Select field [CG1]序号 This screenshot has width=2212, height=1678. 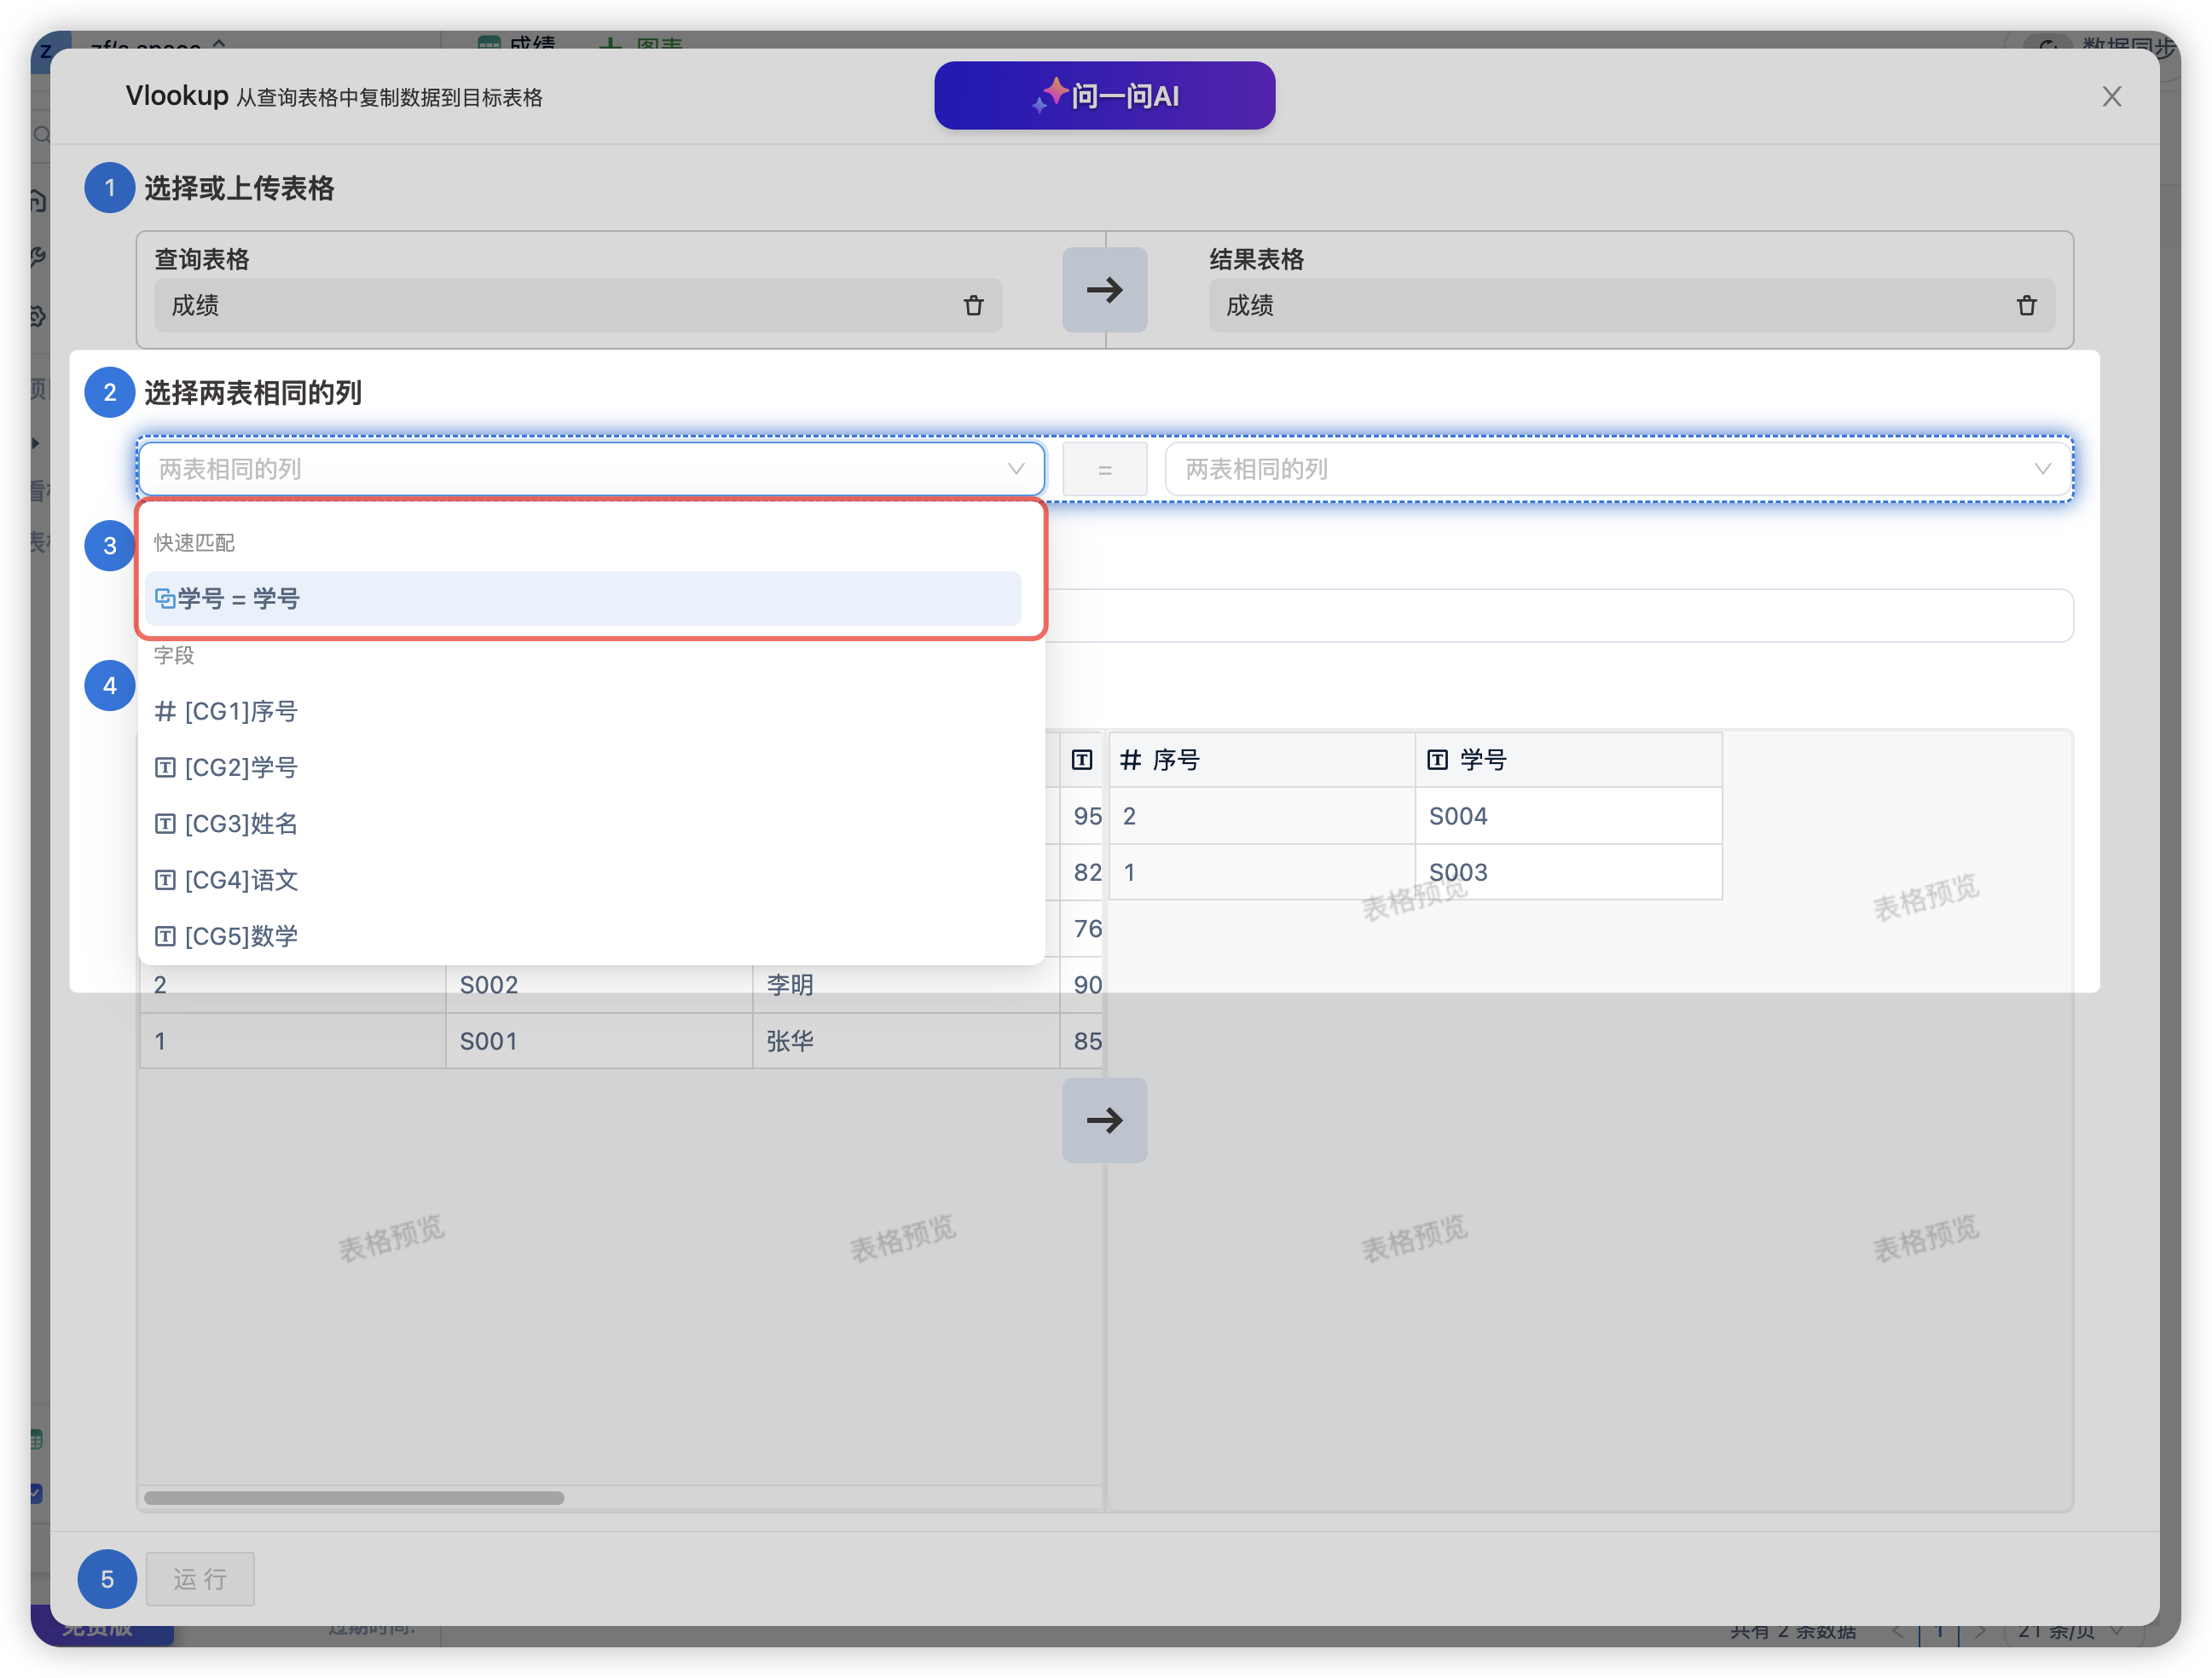[590, 711]
